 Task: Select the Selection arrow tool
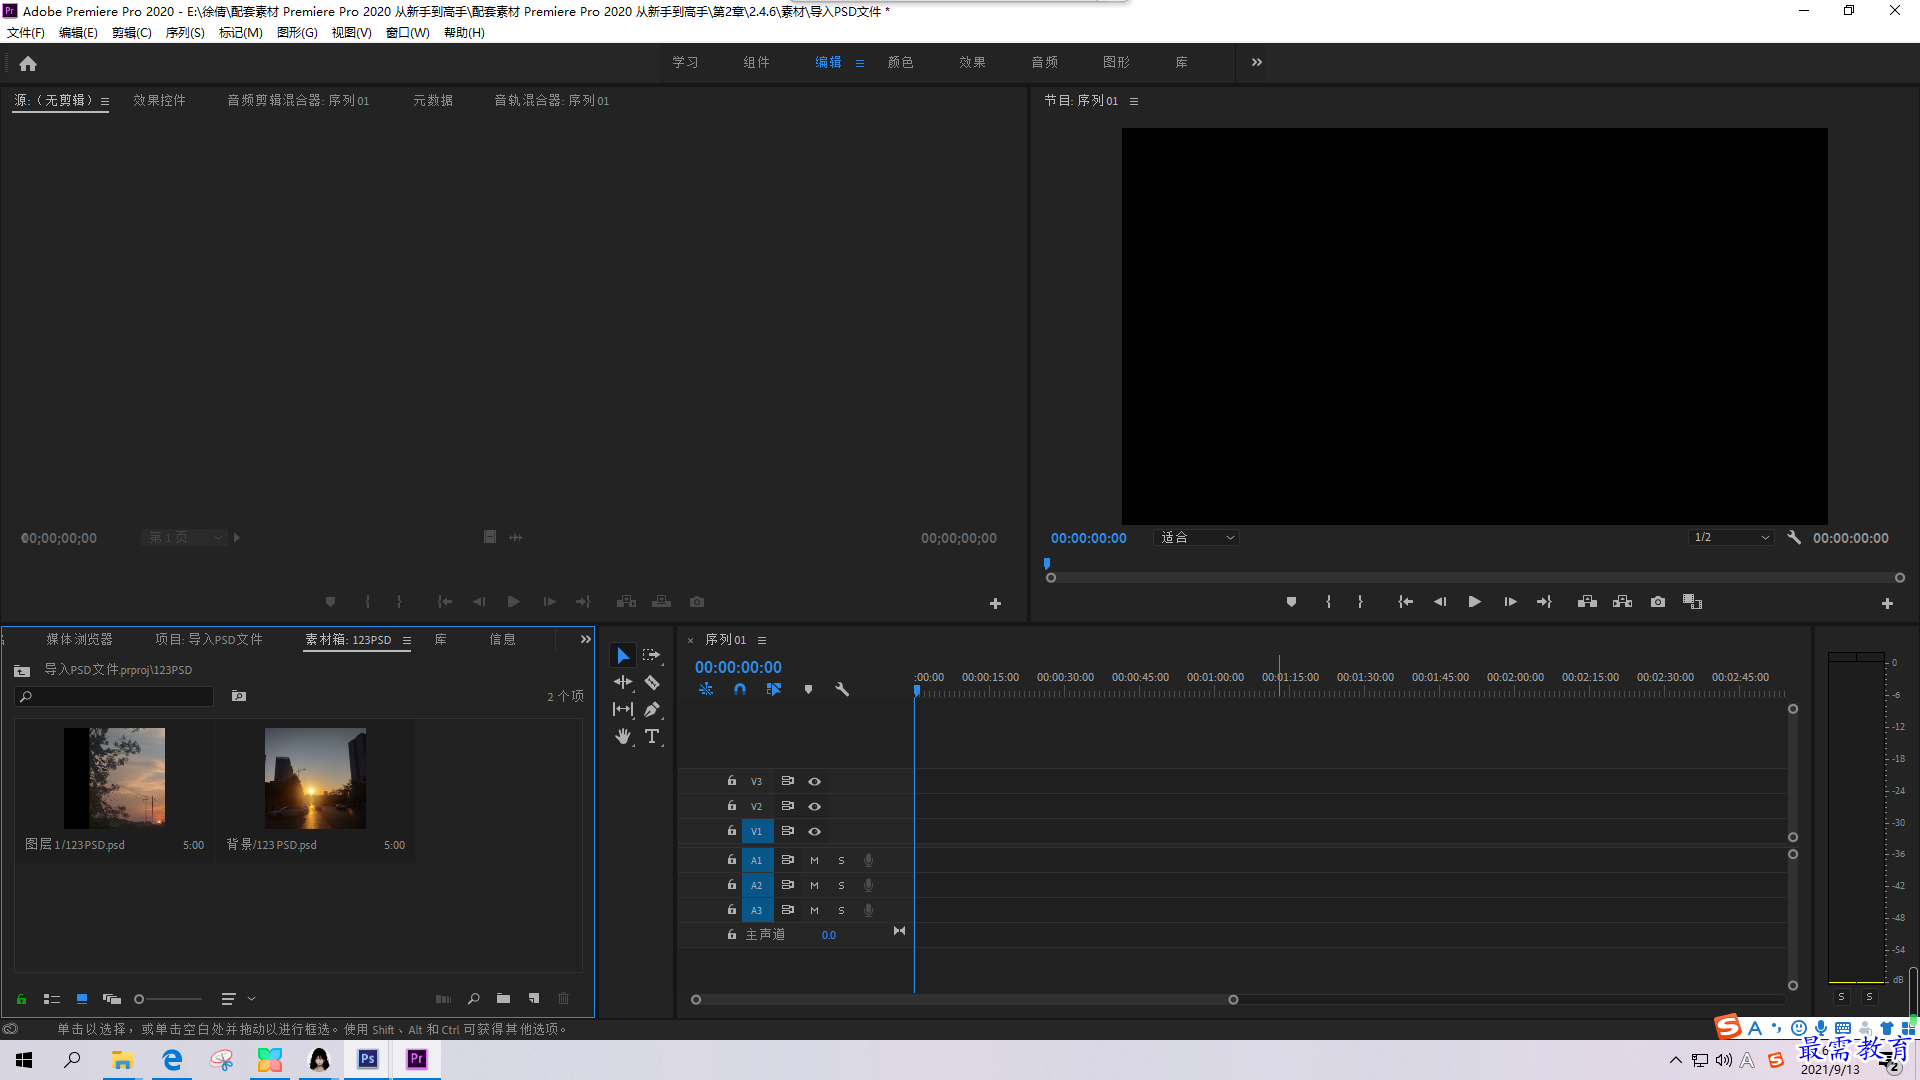click(x=623, y=655)
